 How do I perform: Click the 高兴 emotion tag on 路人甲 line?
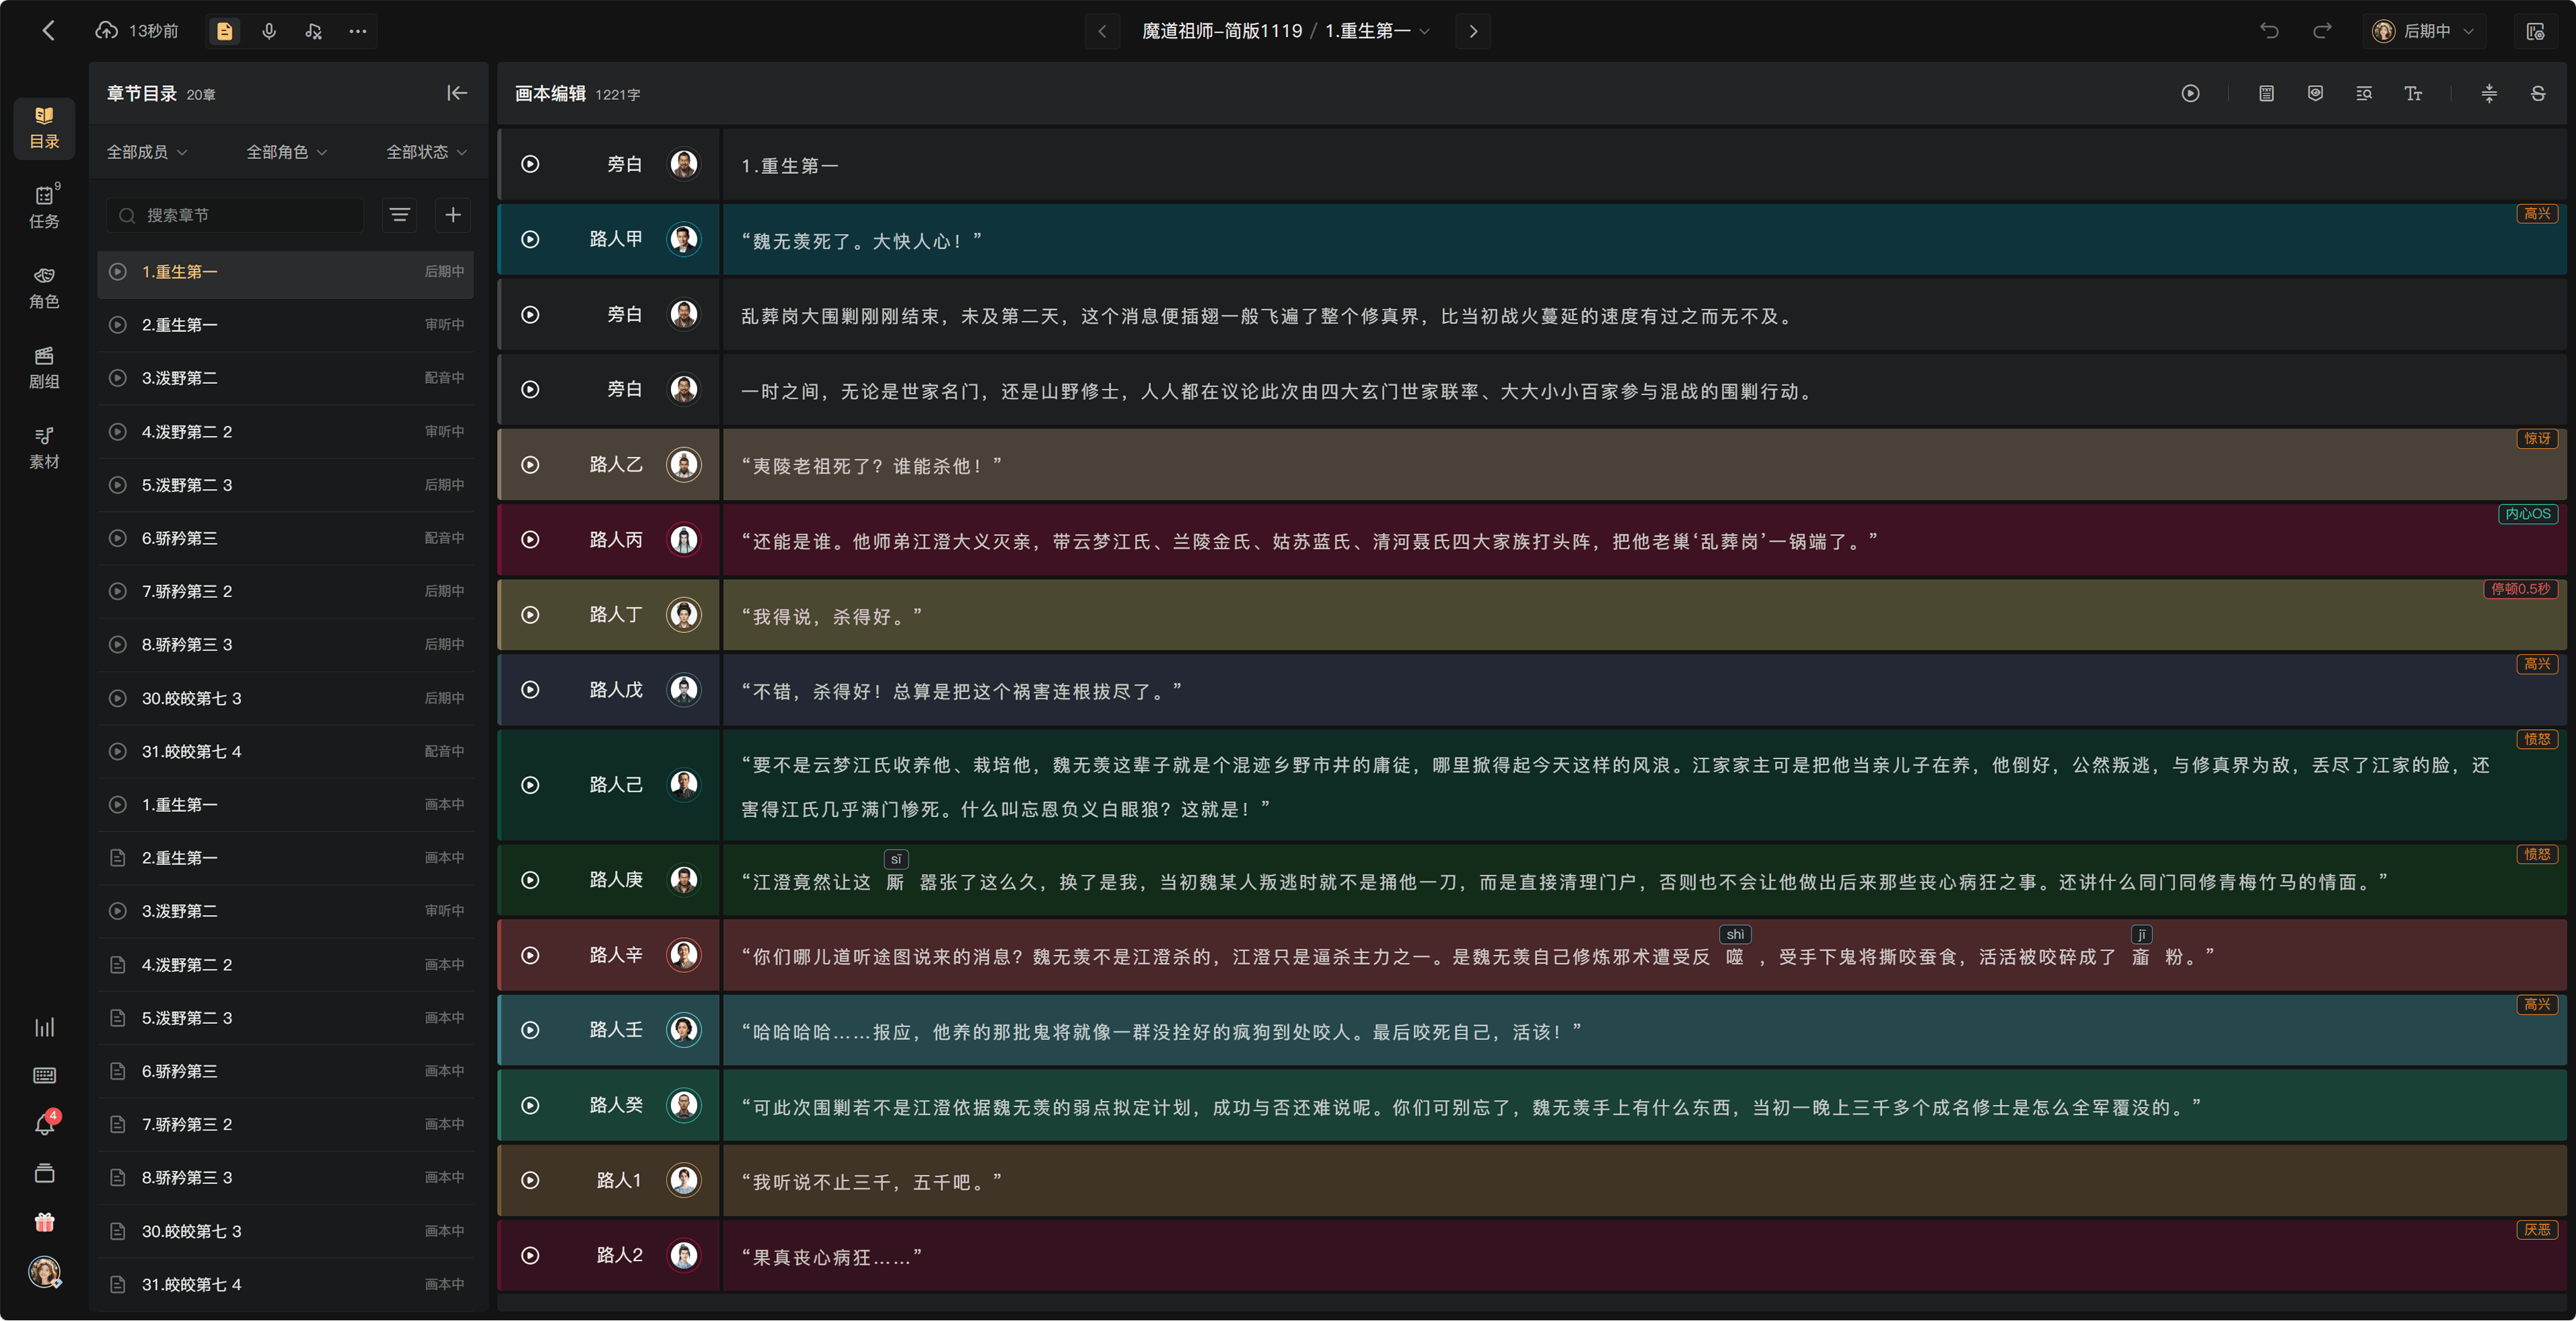coord(2536,213)
